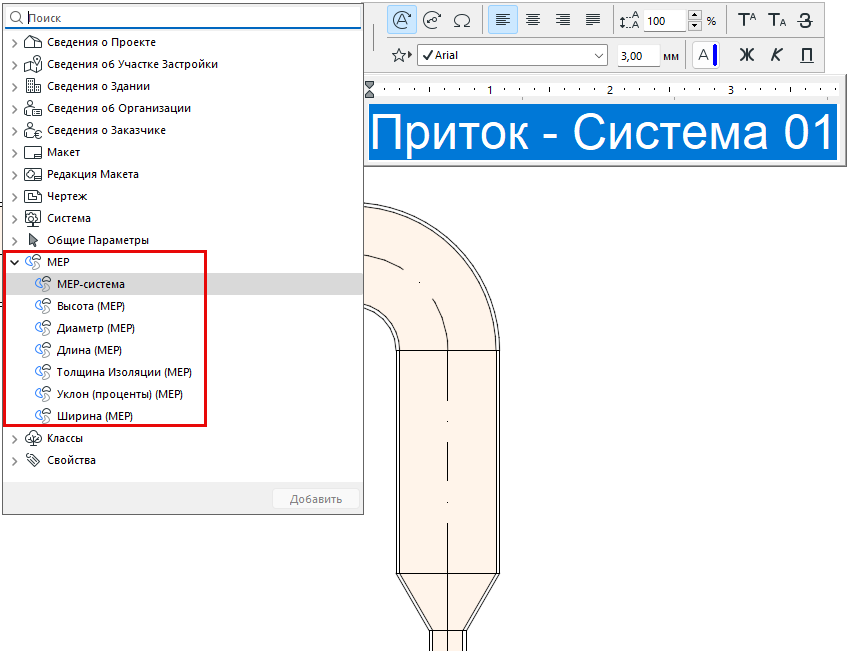Click the Участке Застройки map icon

[33, 64]
